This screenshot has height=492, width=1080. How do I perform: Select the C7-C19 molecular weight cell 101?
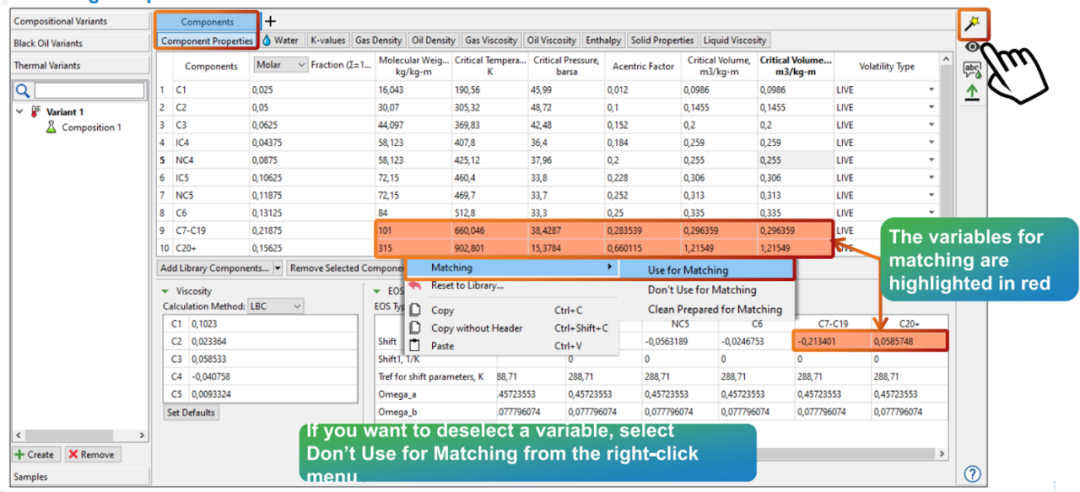[413, 230]
